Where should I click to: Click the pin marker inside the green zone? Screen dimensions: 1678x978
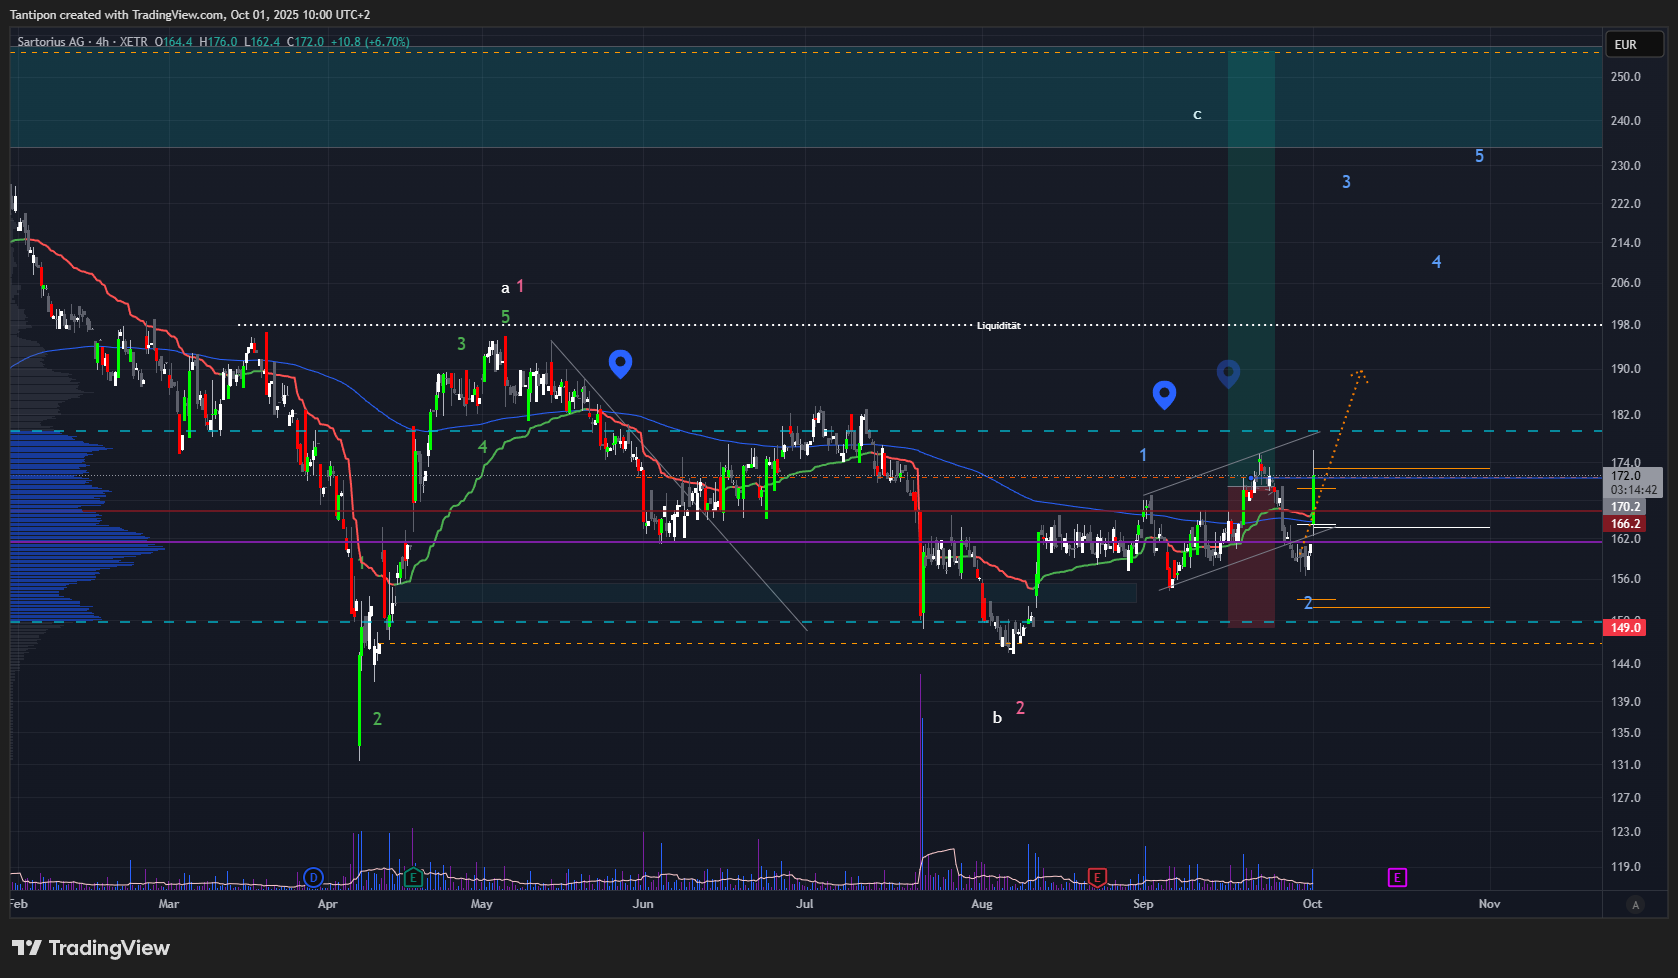(x=1228, y=373)
